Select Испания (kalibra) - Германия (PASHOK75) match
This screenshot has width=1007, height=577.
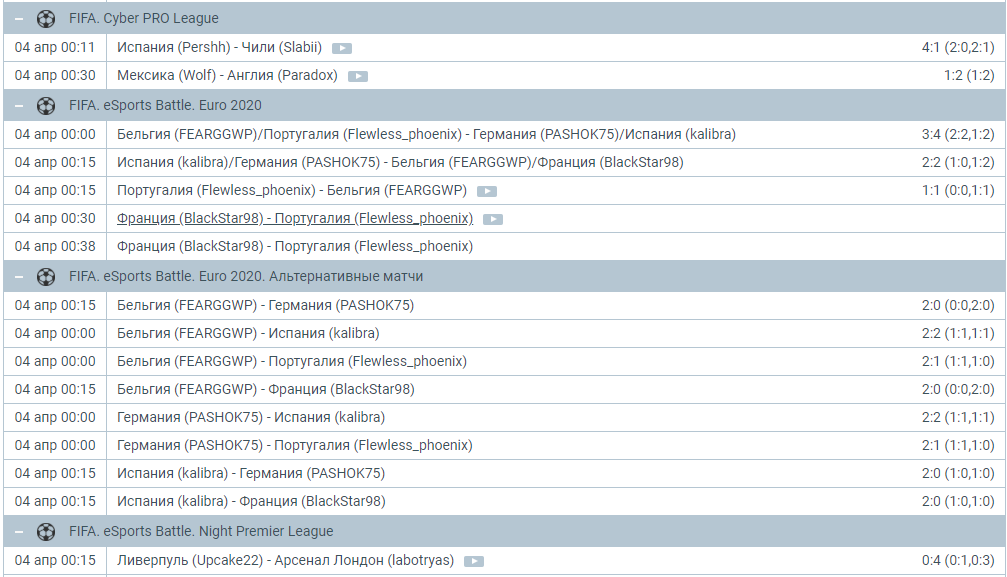click(251, 473)
